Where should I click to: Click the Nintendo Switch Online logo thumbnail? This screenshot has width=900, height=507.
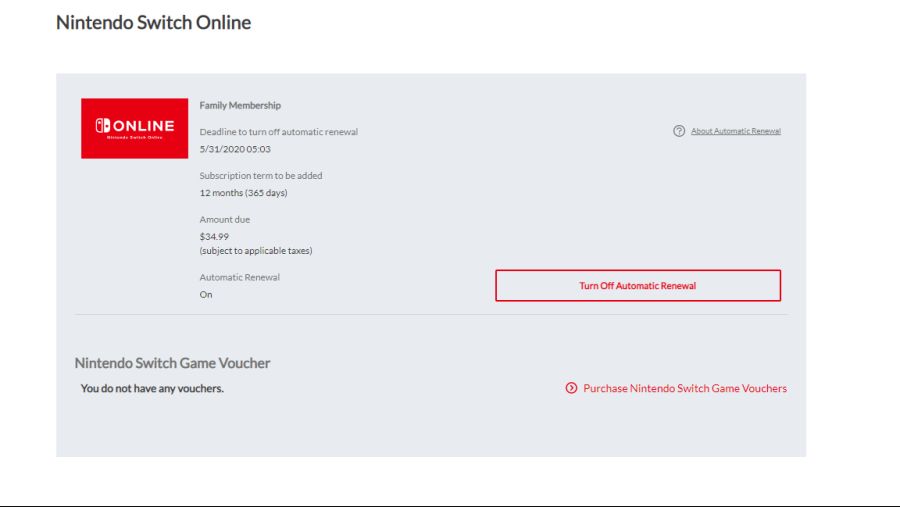click(x=134, y=128)
